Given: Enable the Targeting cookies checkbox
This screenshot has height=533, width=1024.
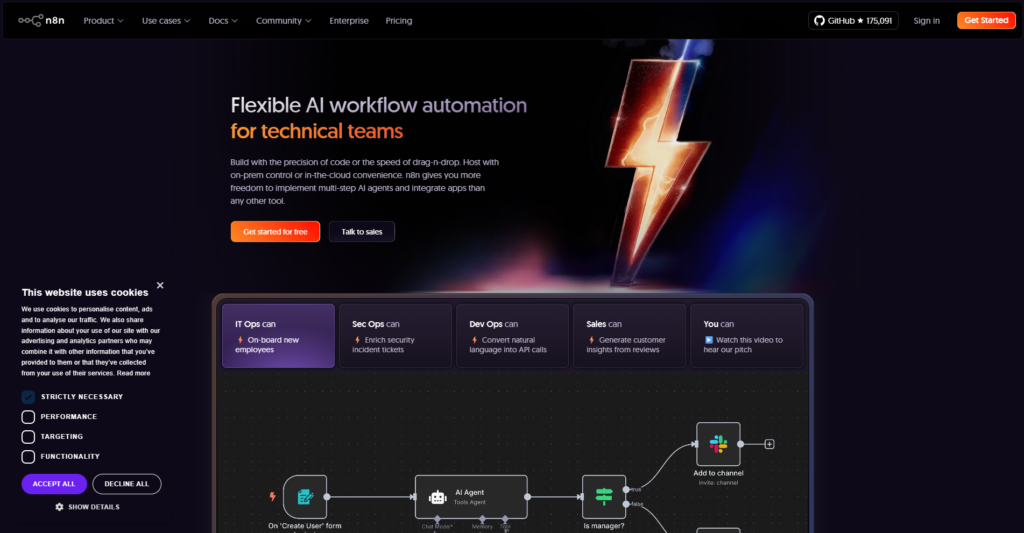Looking at the screenshot, I should click(28, 437).
